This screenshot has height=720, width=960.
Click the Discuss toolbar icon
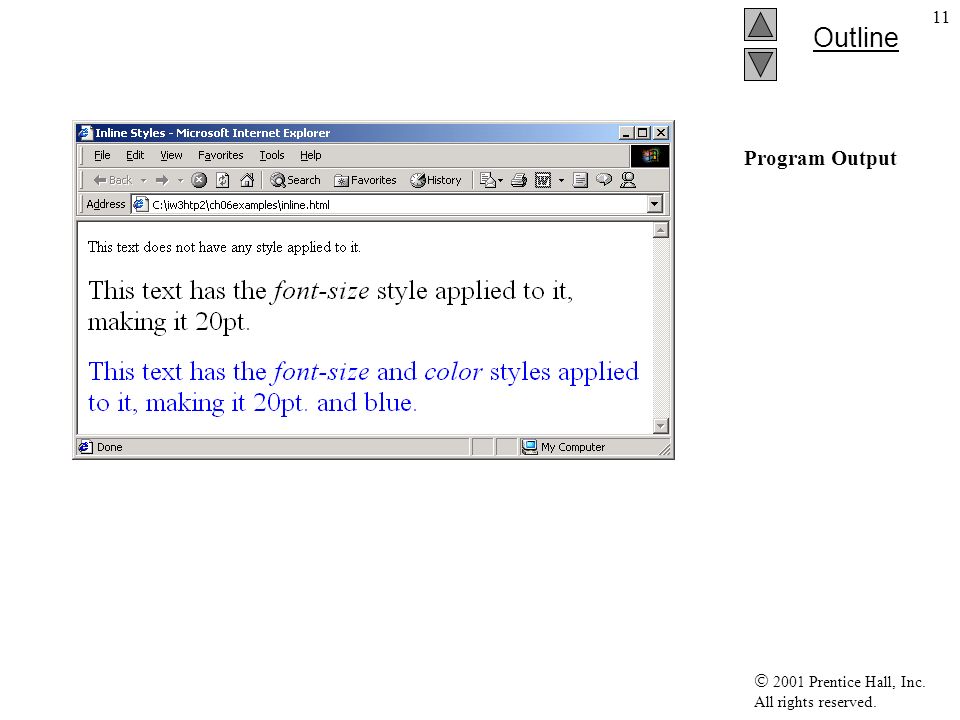(604, 179)
